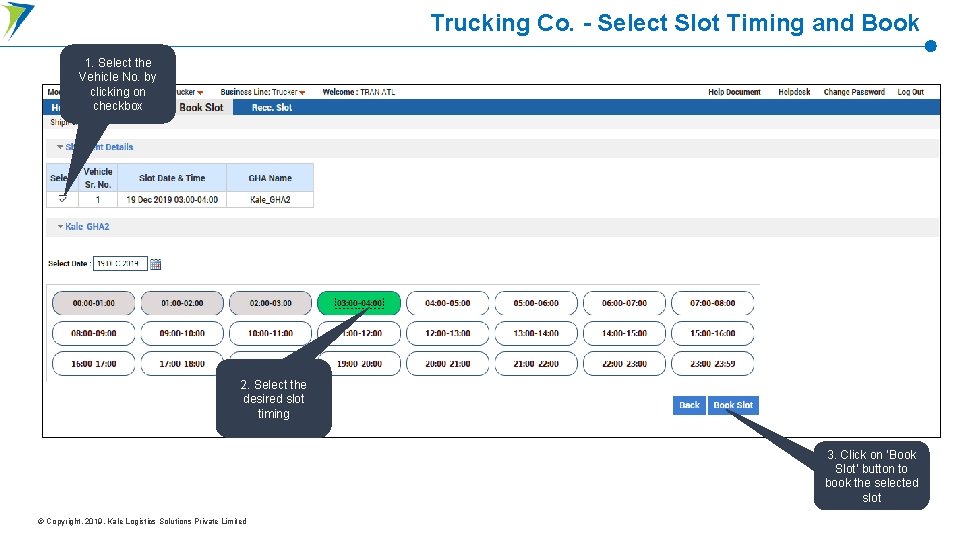Open the Helpdesk link
Viewport: 960px width, 540px height.
tap(794, 92)
